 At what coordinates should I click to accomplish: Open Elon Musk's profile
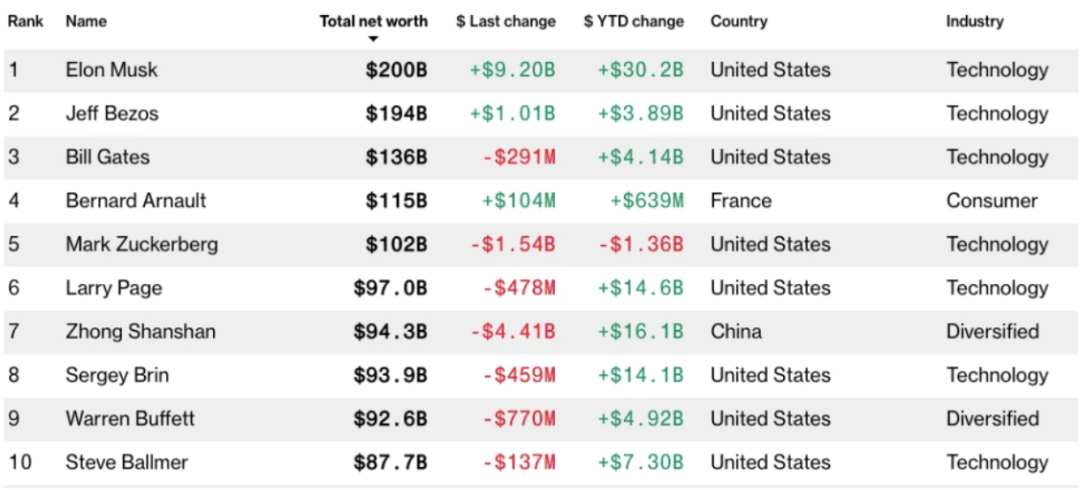112,70
